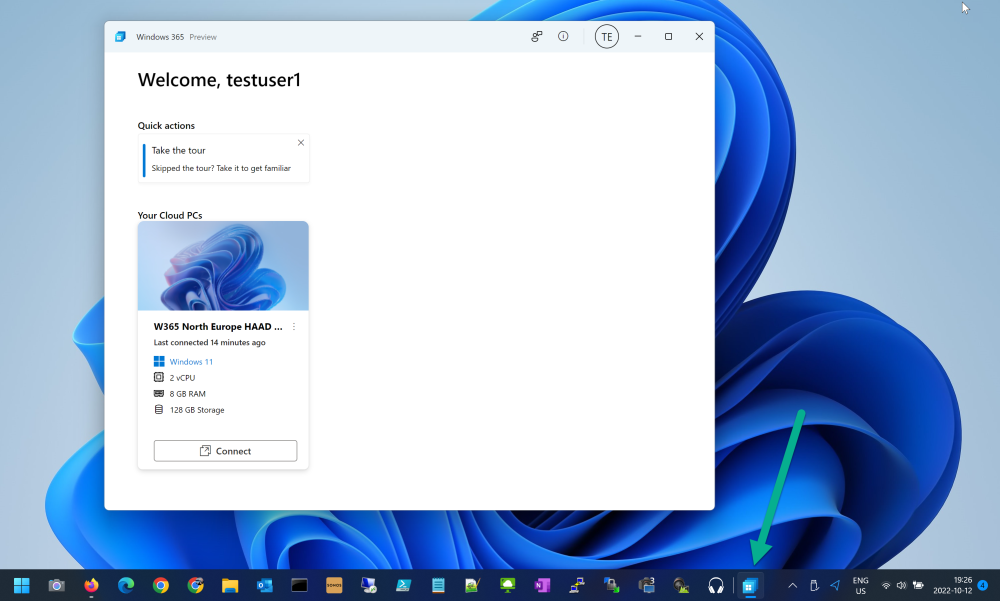Click the '8 GB RAM' spec text
Image resolution: width=1000 pixels, height=601 pixels.
click(188, 394)
